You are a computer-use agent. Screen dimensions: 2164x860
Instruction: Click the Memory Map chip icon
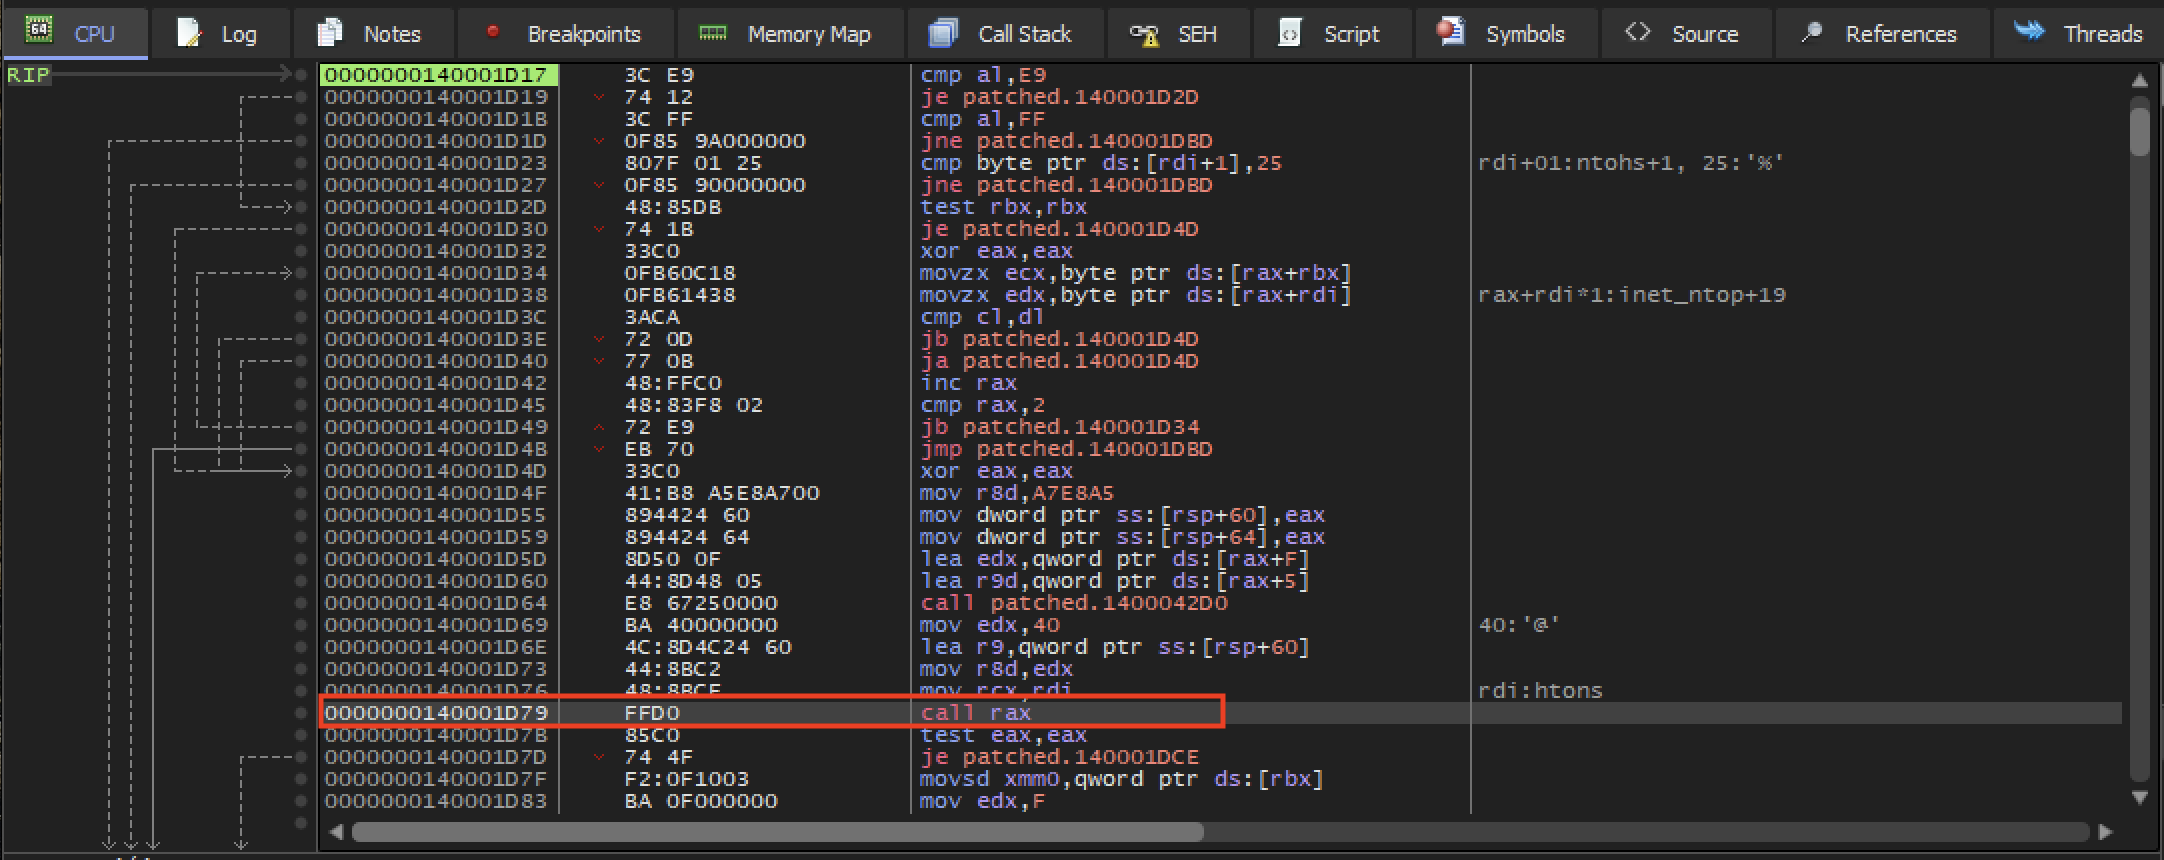click(x=713, y=32)
